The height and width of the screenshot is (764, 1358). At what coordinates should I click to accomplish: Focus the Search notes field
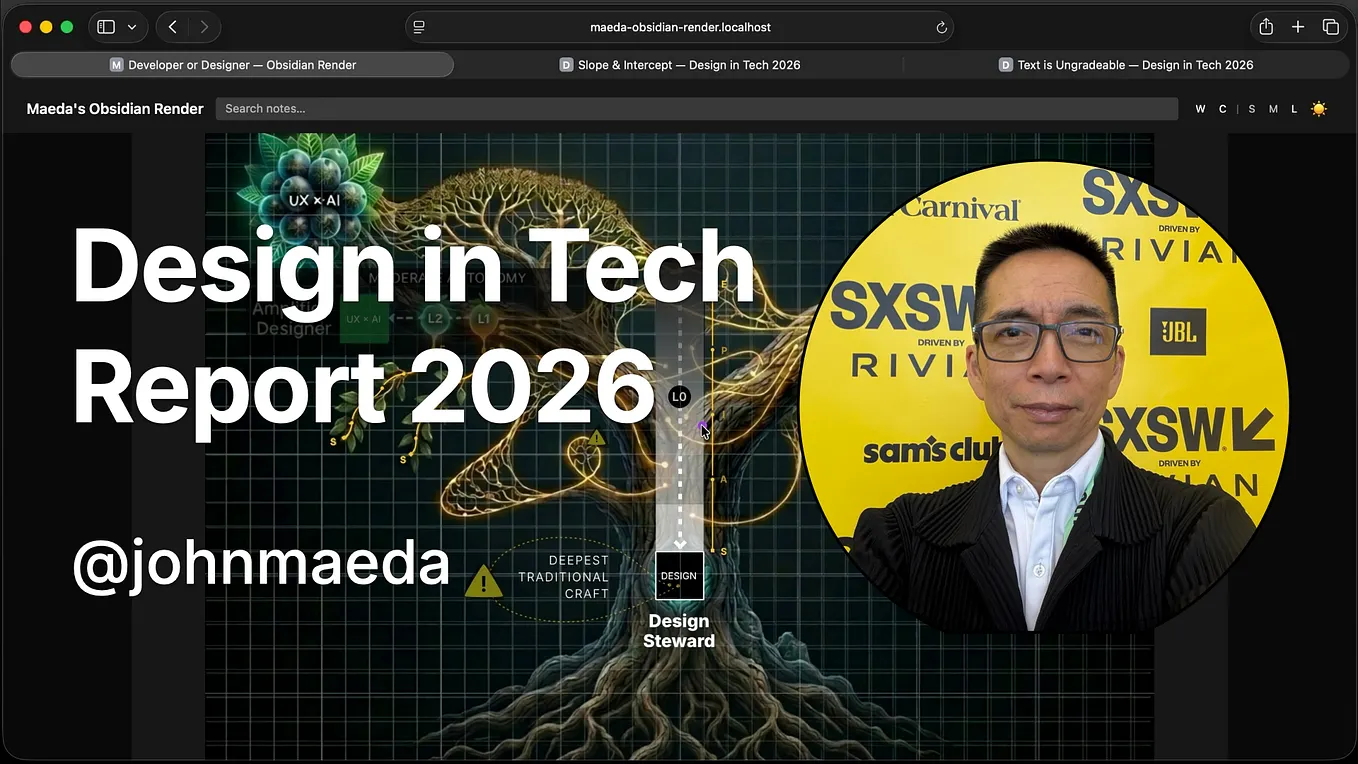coord(697,109)
